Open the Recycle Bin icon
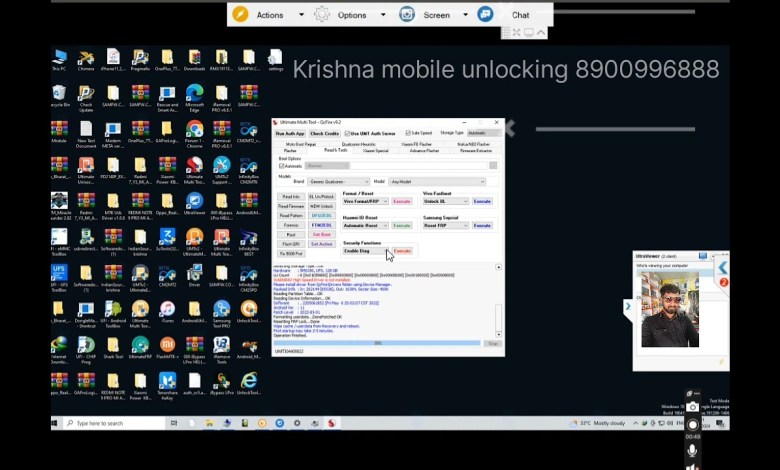Image resolution: width=780 pixels, height=470 pixels. 59,96
